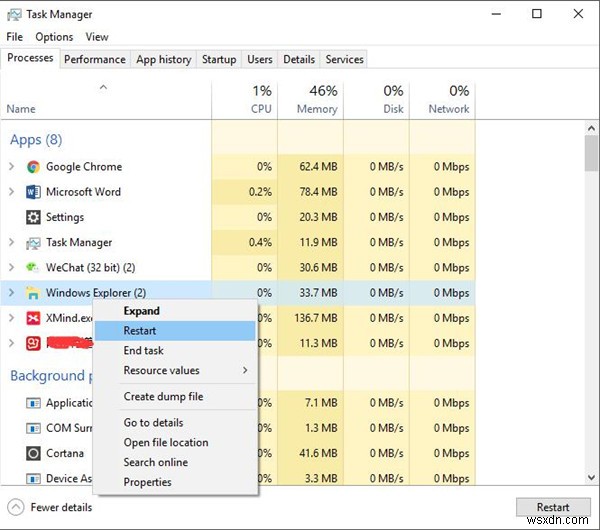The width and height of the screenshot is (600, 530).
Task: Select End task in context menu
Action: (143, 351)
